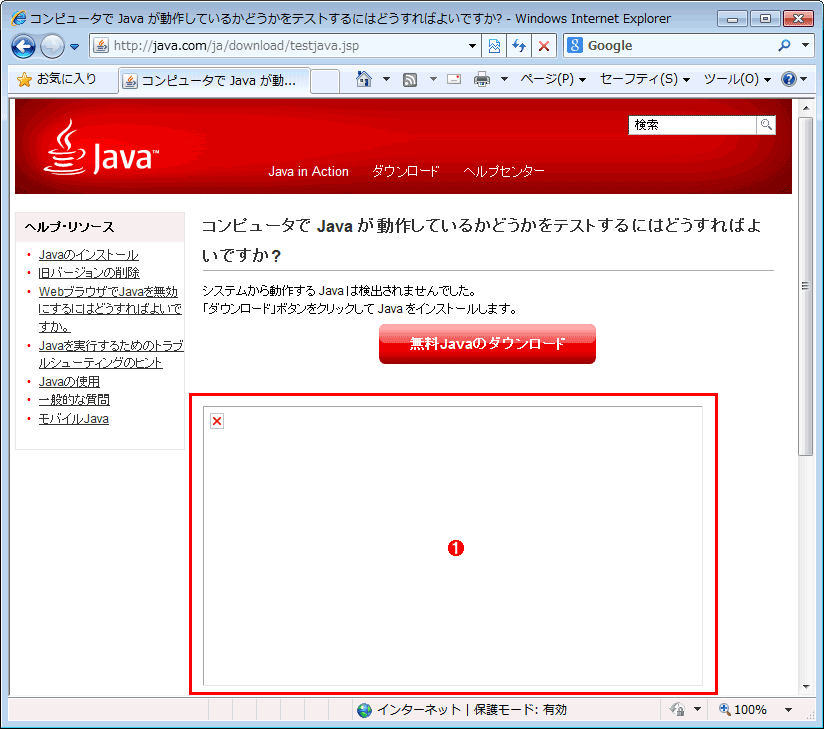Open the セーフティ(S) menu

pyautogui.click(x=645, y=79)
